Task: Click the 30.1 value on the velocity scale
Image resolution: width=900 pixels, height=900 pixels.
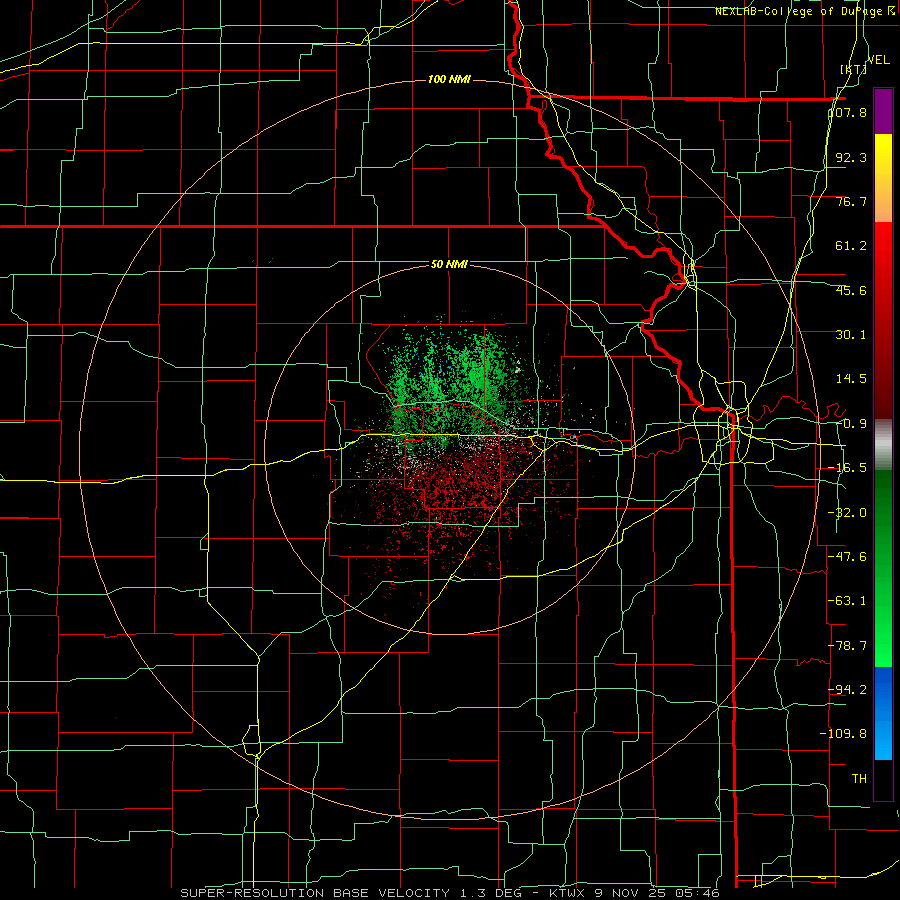Action: (851, 335)
